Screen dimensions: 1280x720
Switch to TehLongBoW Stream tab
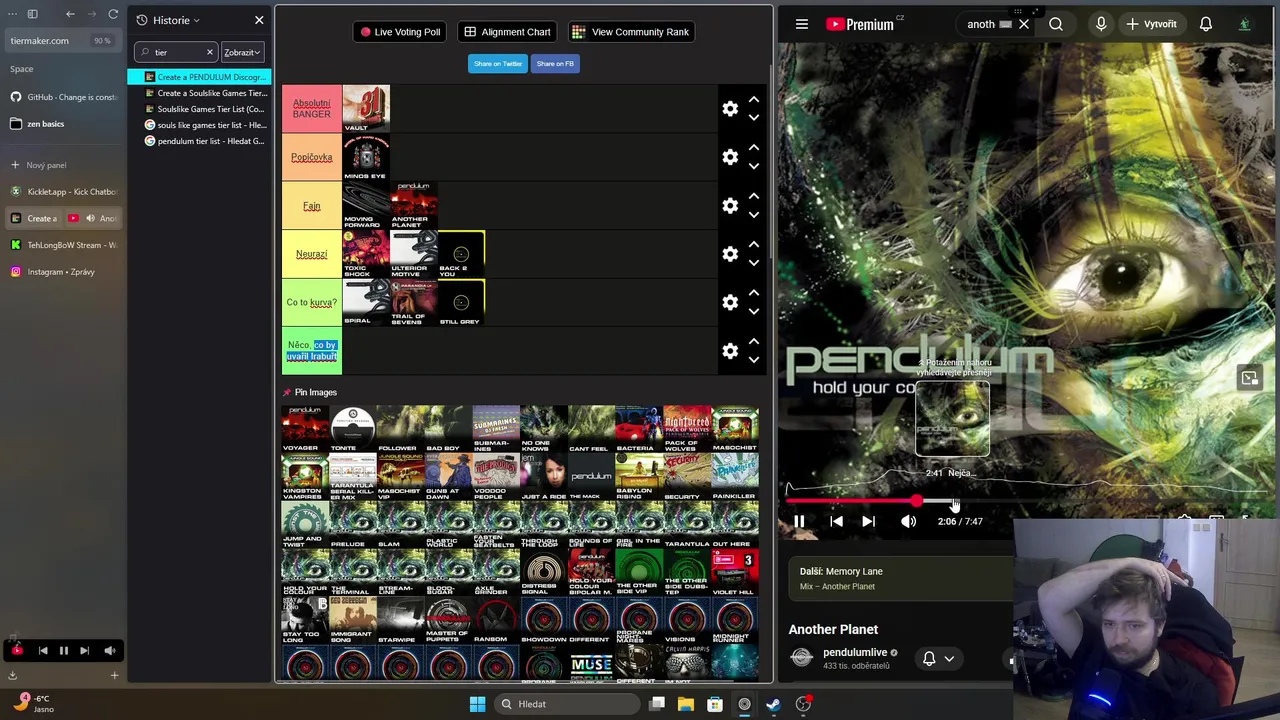(63, 245)
